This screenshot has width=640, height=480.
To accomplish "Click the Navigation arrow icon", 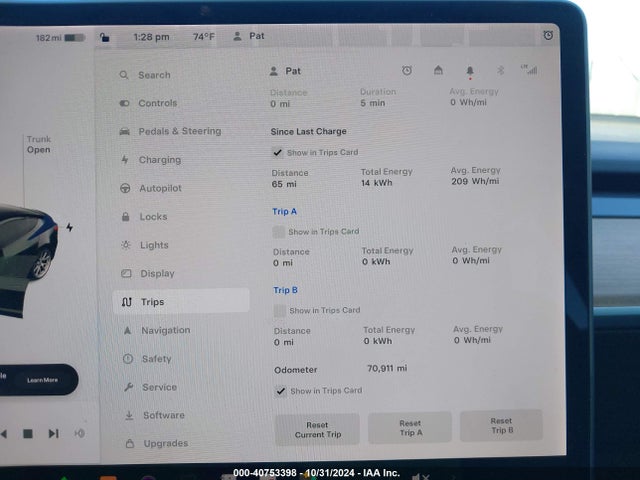I will [127, 330].
